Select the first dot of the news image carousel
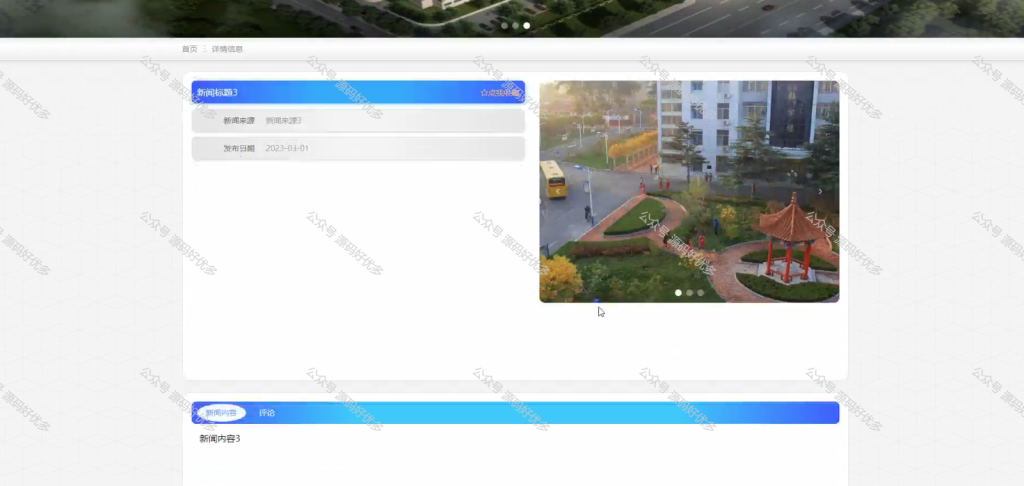Viewport: 1024px width, 486px height. [x=678, y=293]
